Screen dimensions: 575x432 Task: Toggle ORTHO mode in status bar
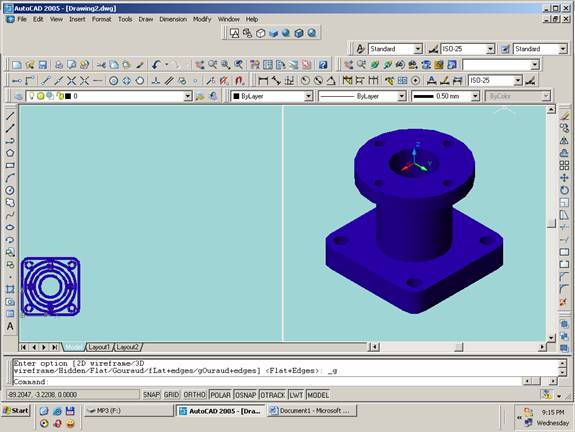click(x=194, y=395)
